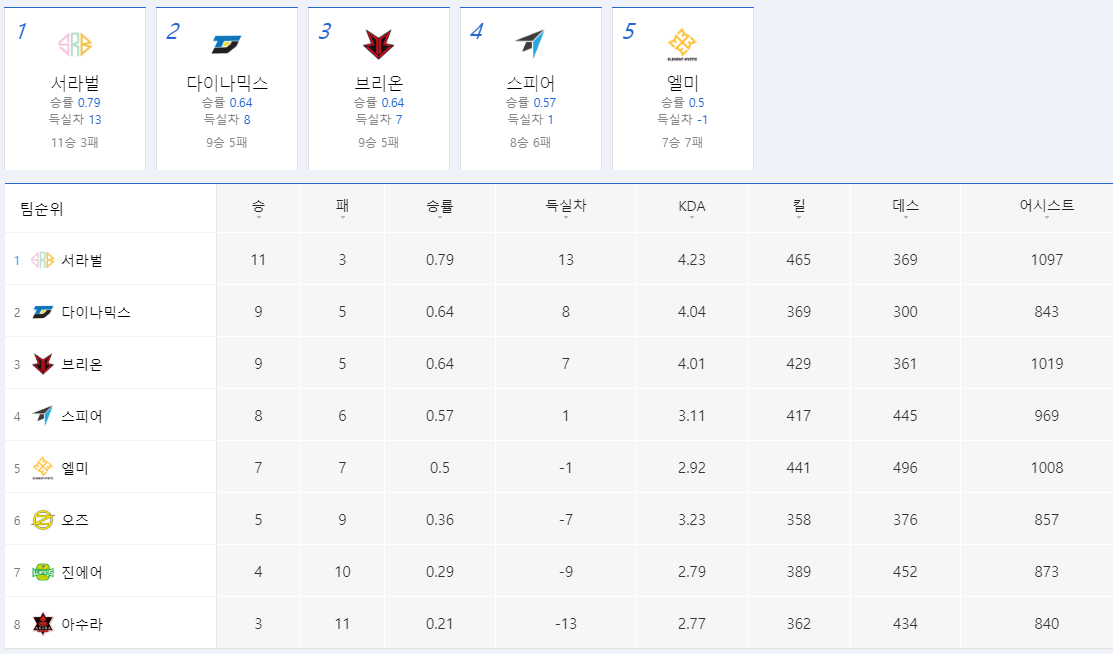
Task: Click 진에어 losses value 10
Action: point(342,572)
